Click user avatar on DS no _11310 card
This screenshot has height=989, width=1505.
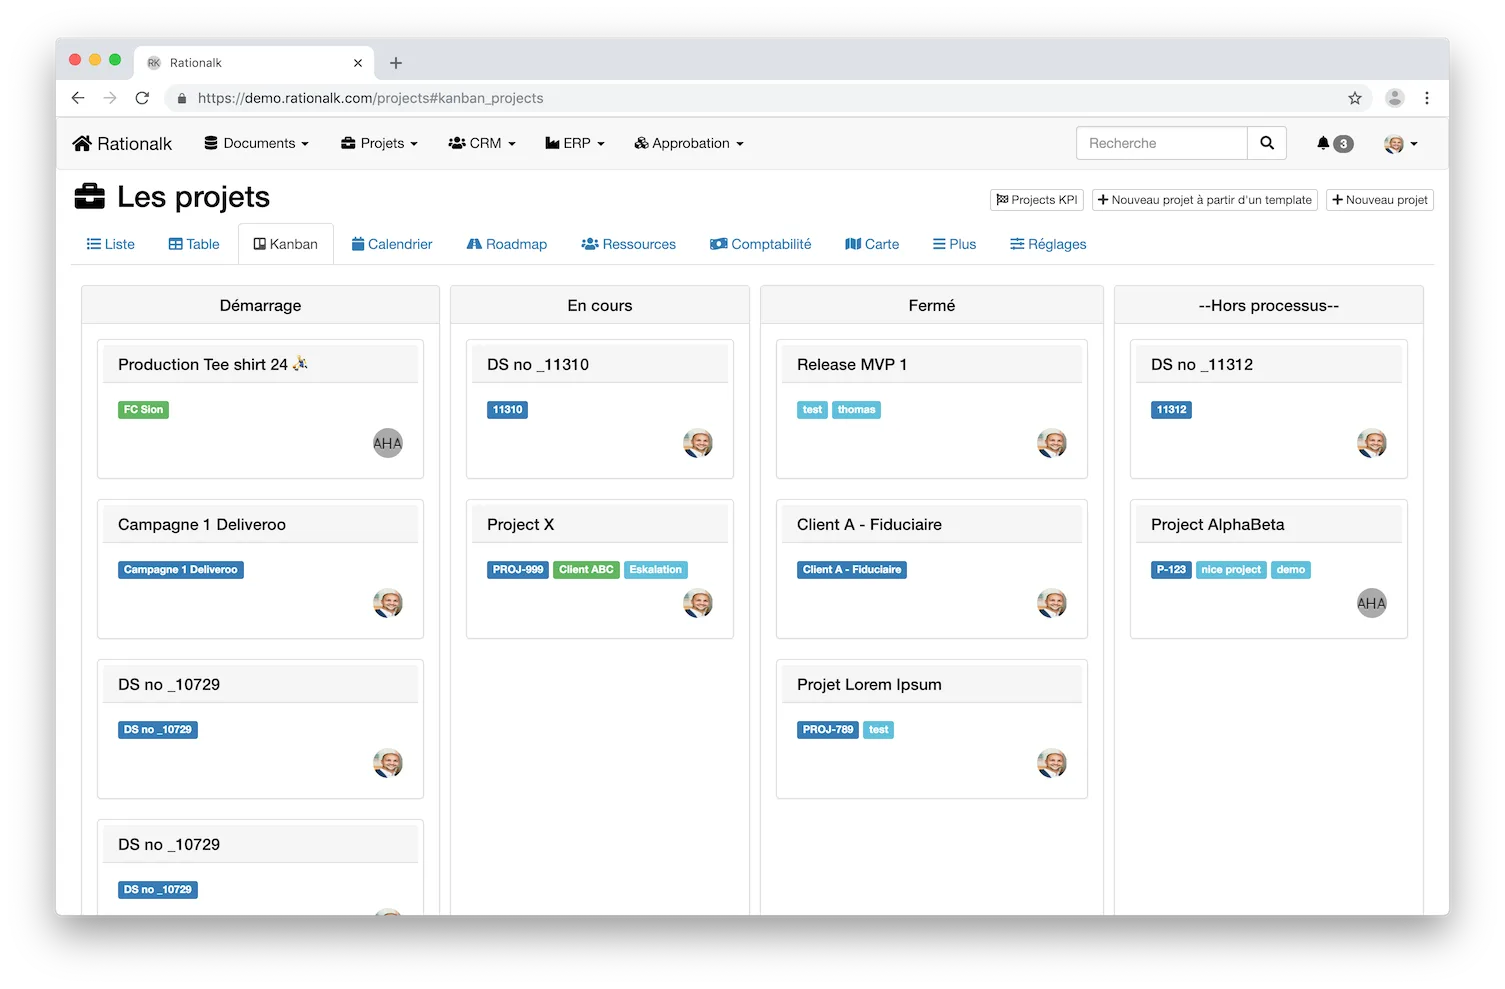point(698,443)
